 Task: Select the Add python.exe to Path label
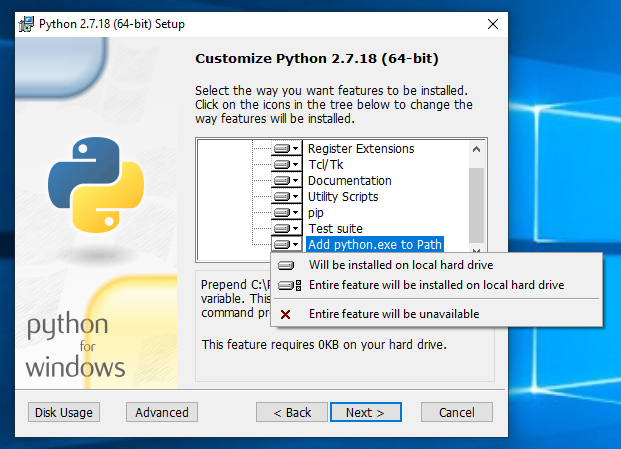click(x=375, y=244)
